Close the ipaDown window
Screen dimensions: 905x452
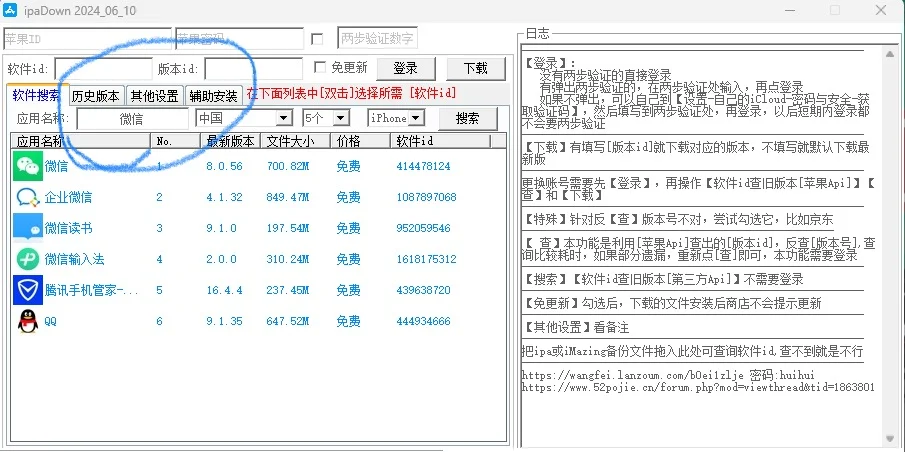coord(881,10)
